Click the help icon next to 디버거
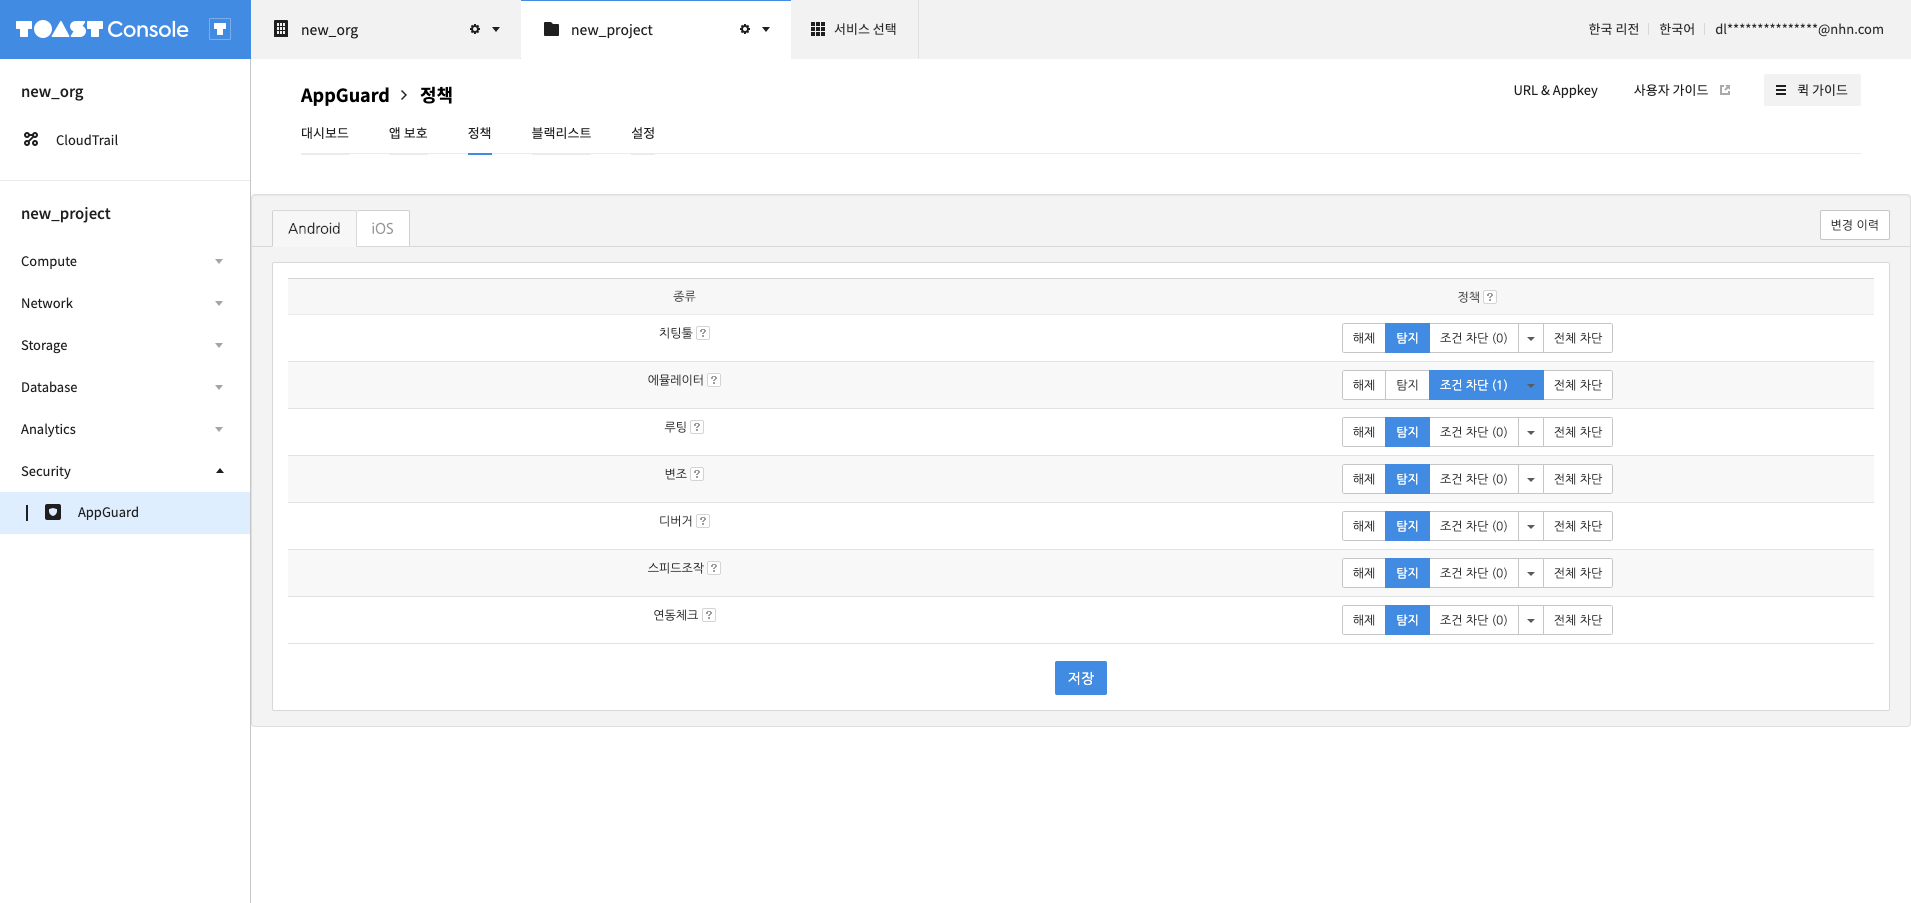The height and width of the screenshot is (903, 1911). click(x=703, y=521)
